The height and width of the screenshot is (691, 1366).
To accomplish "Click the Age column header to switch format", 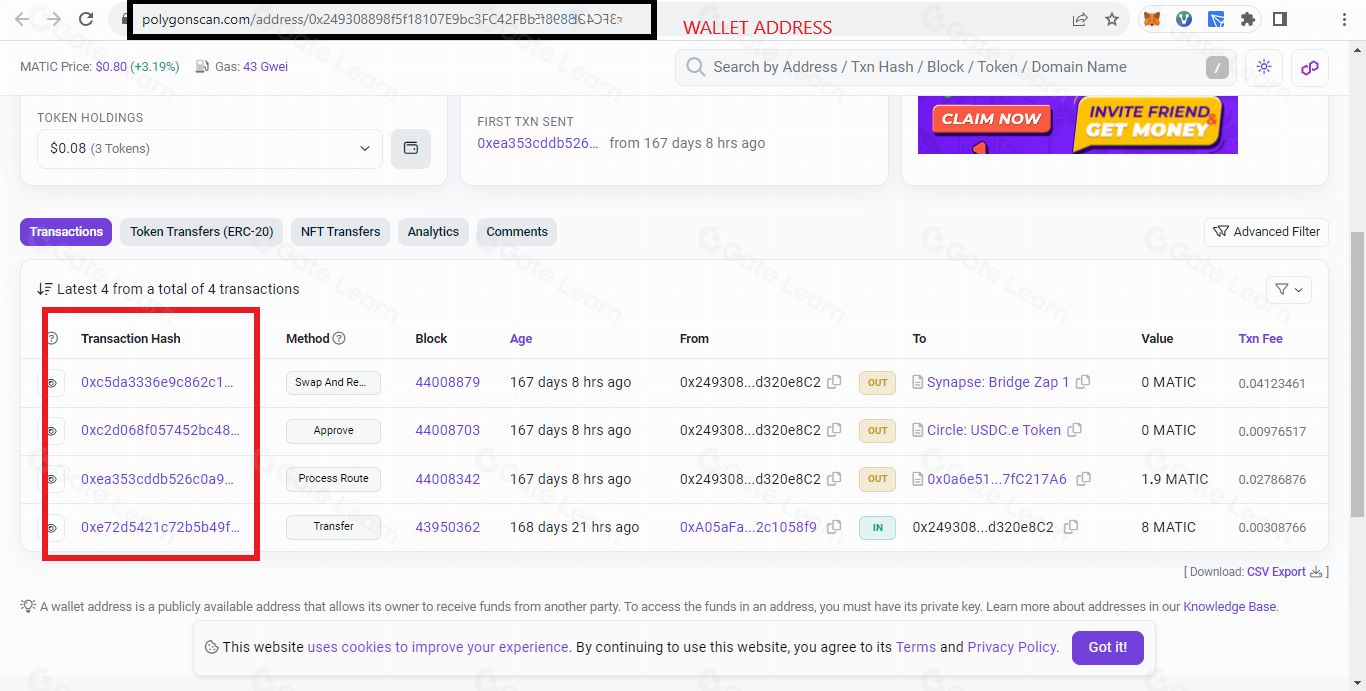I will [521, 339].
